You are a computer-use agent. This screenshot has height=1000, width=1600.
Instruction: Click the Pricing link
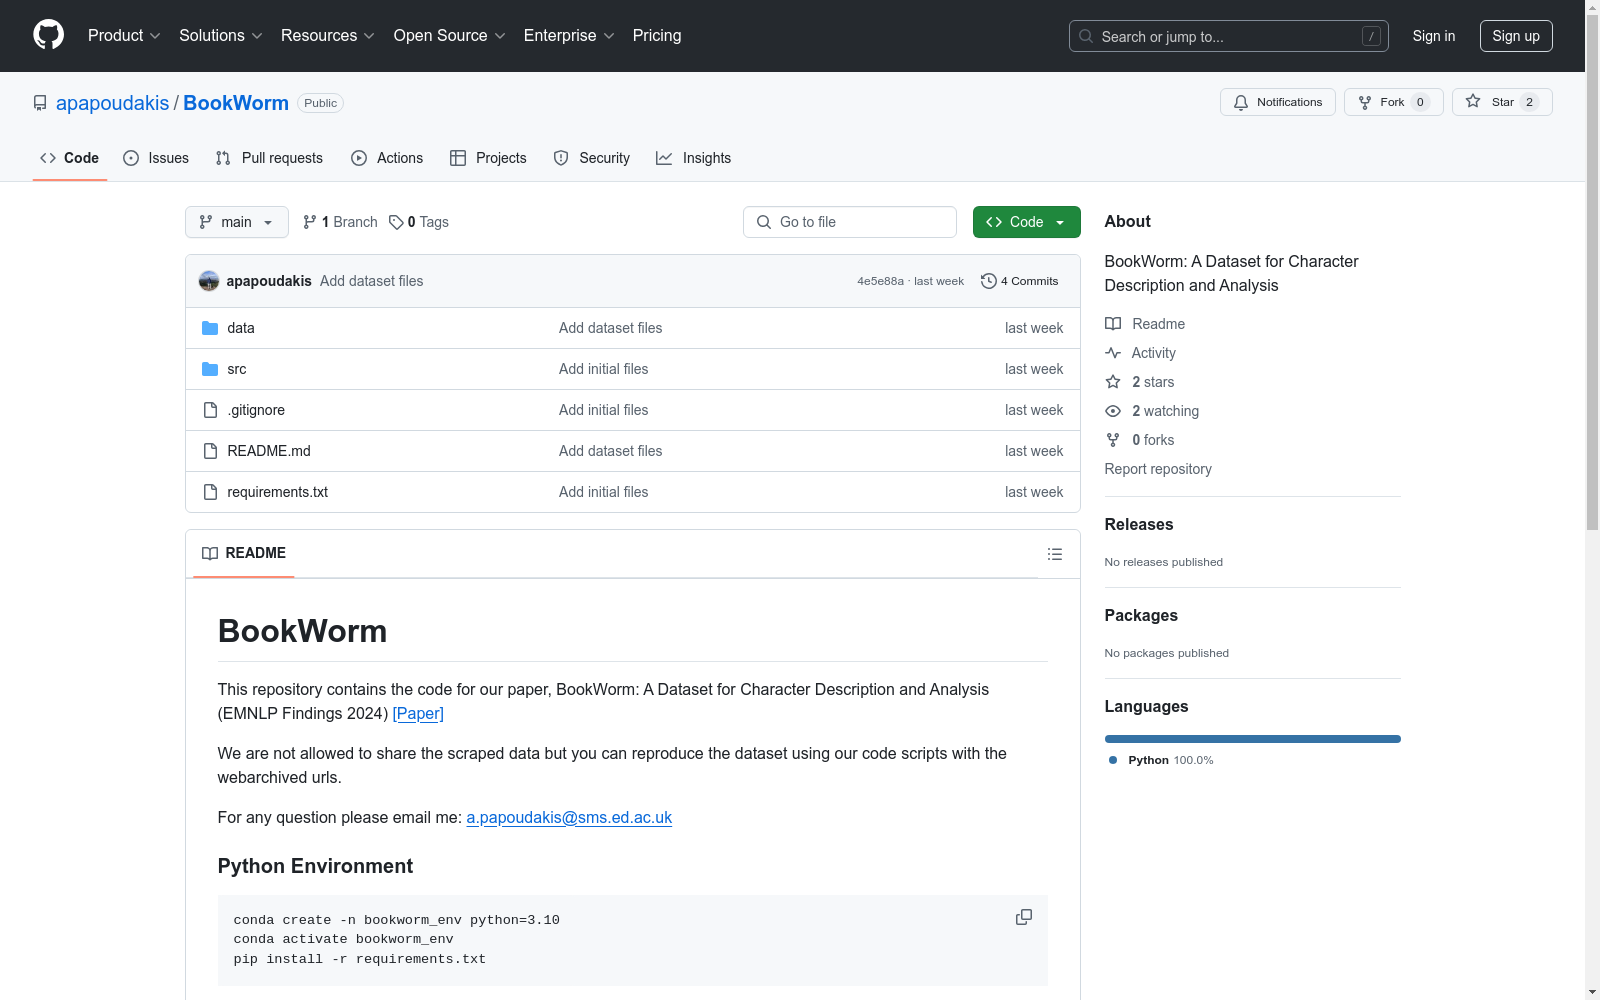pos(657,35)
